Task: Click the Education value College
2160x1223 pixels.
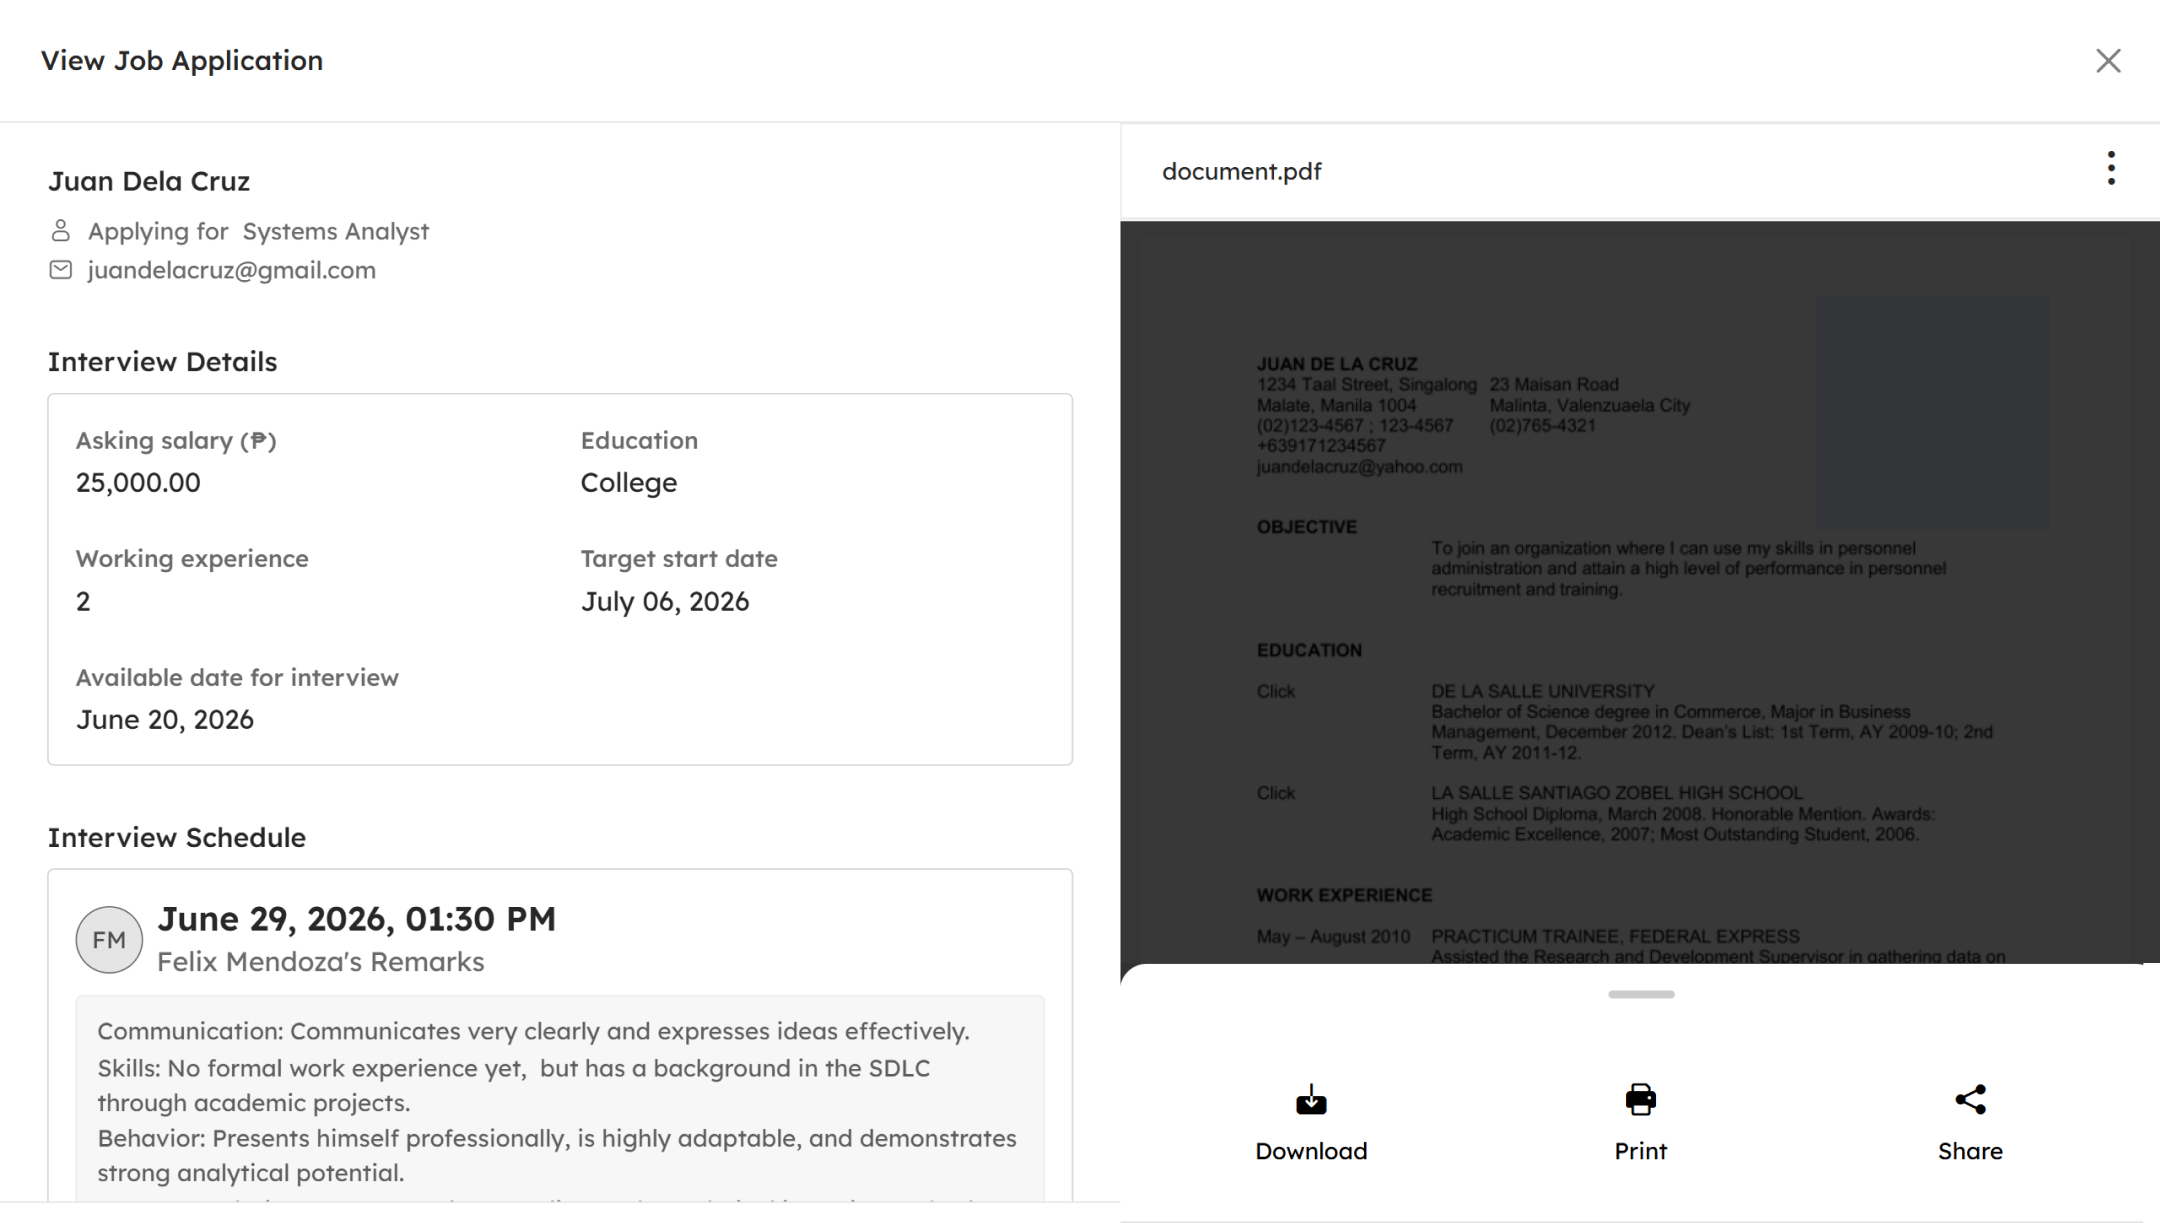Action: 629,483
